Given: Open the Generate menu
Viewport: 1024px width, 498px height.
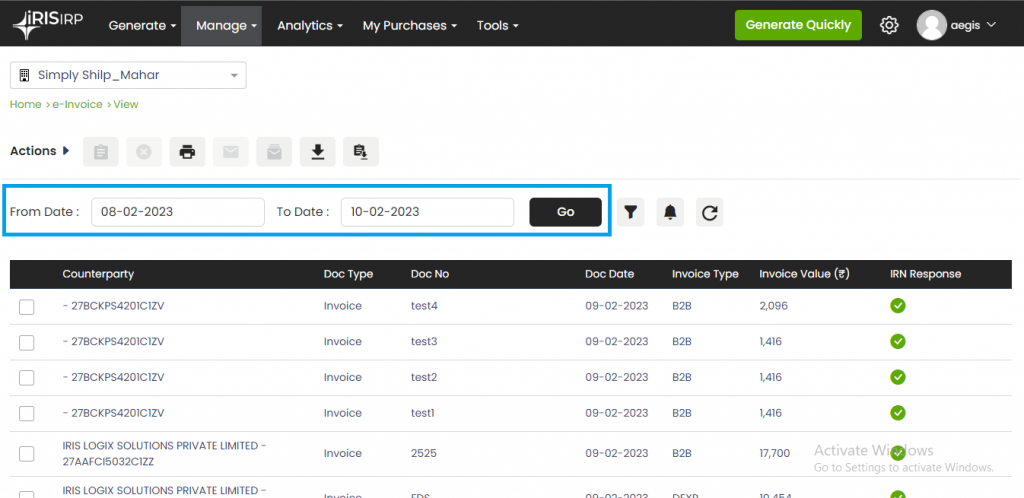Looking at the screenshot, I should 142,25.
